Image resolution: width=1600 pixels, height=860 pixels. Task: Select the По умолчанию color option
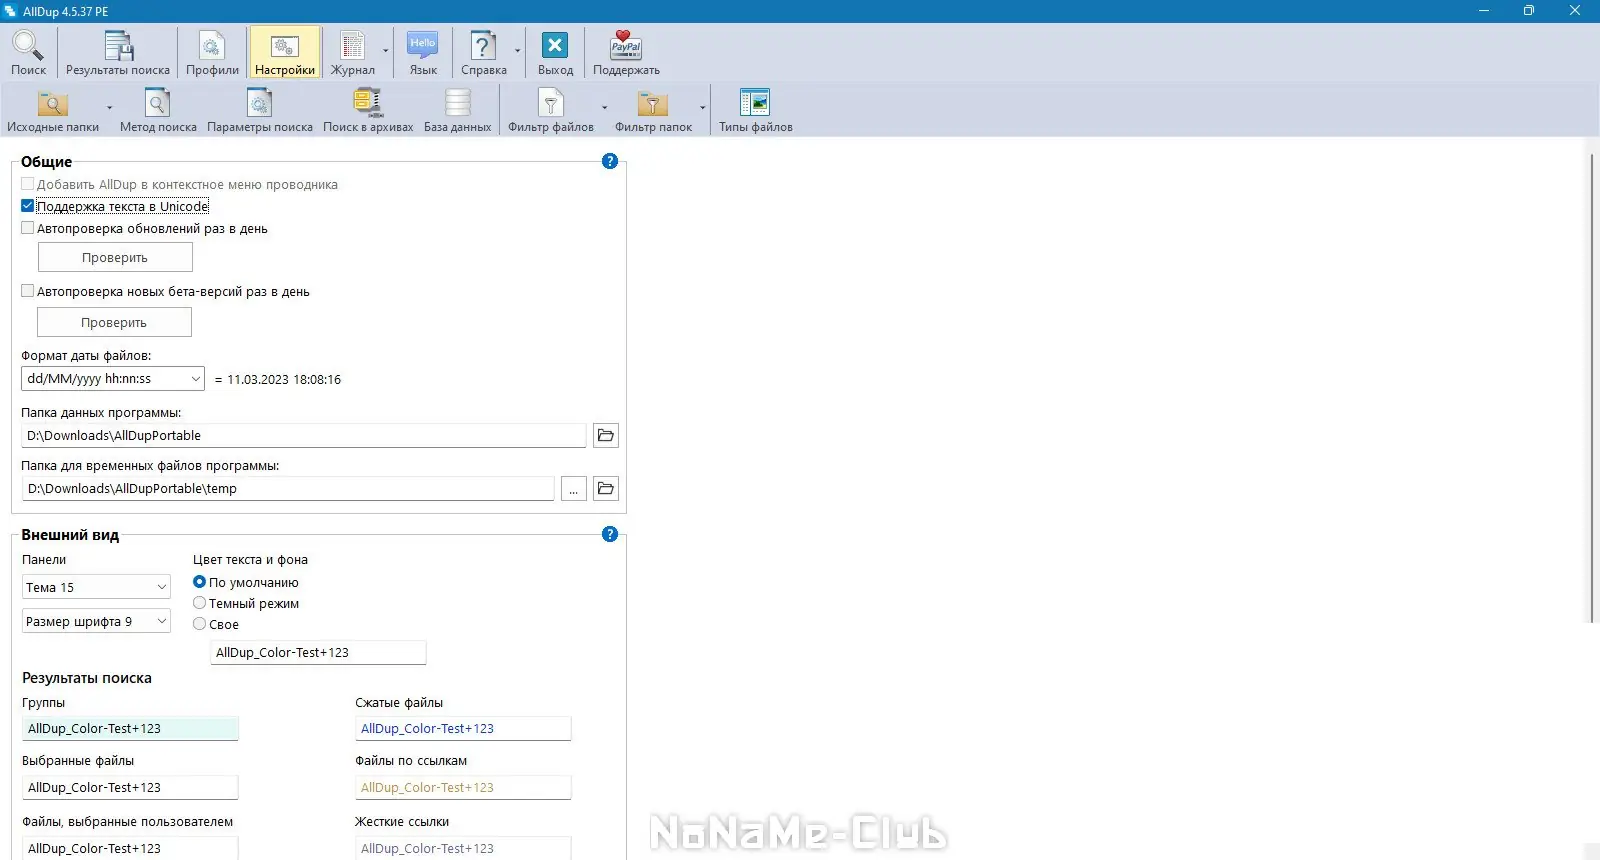pos(200,582)
